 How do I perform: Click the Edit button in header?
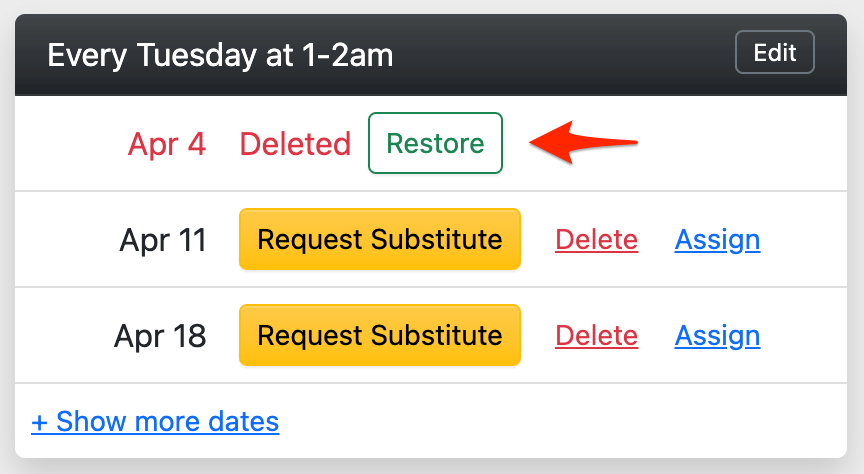(x=774, y=53)
